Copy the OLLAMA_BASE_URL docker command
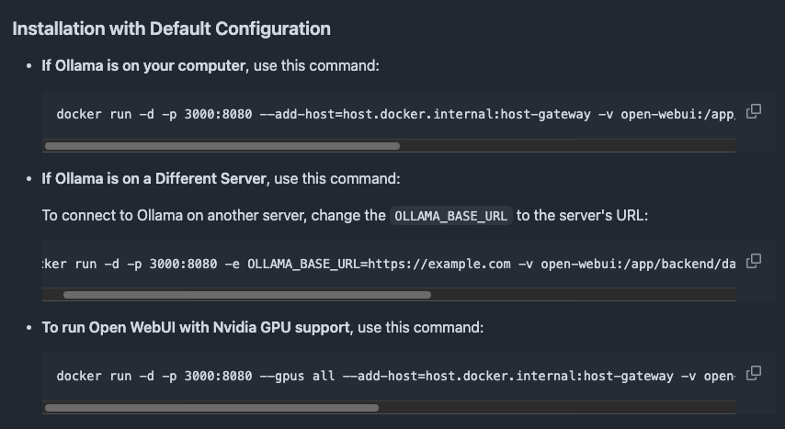The height and width of the screenshot is (429, 785). click(753, 261)
